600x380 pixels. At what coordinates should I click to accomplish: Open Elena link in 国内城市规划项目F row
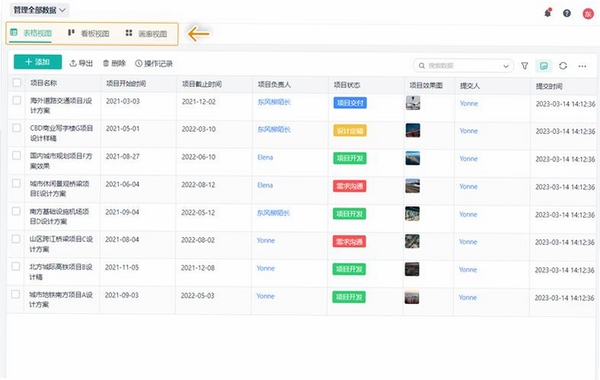[265, 157]
